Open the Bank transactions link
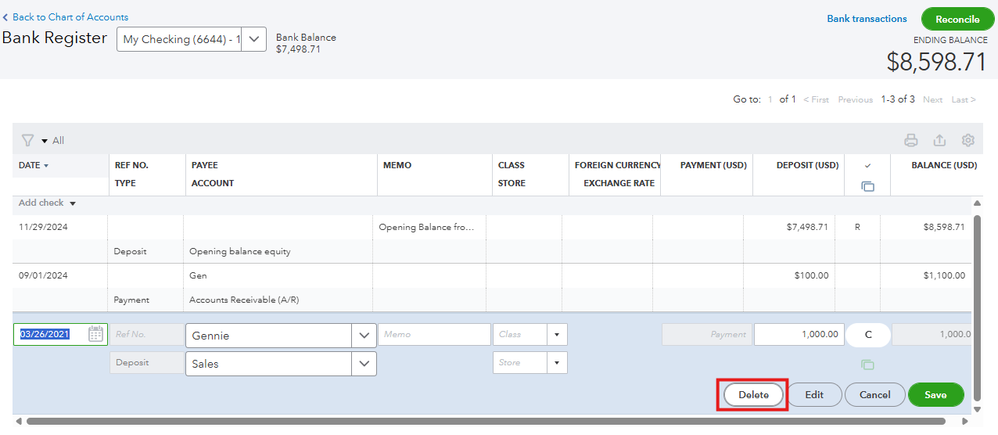 (867, 19)
